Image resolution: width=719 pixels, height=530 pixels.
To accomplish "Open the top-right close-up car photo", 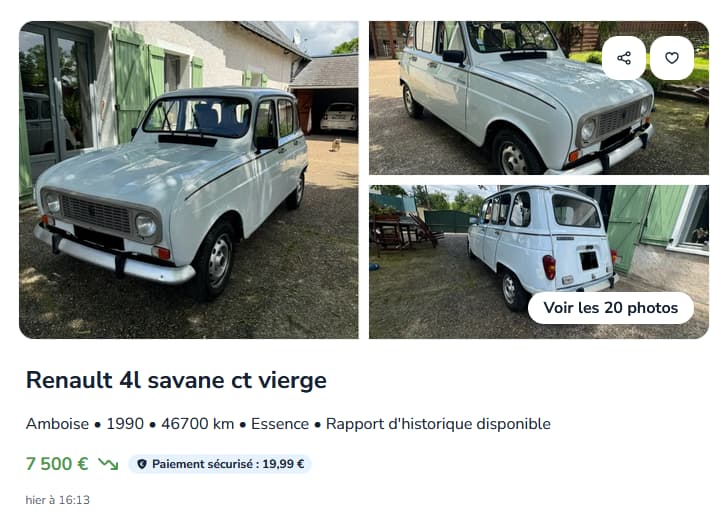I will click(539, 98).
